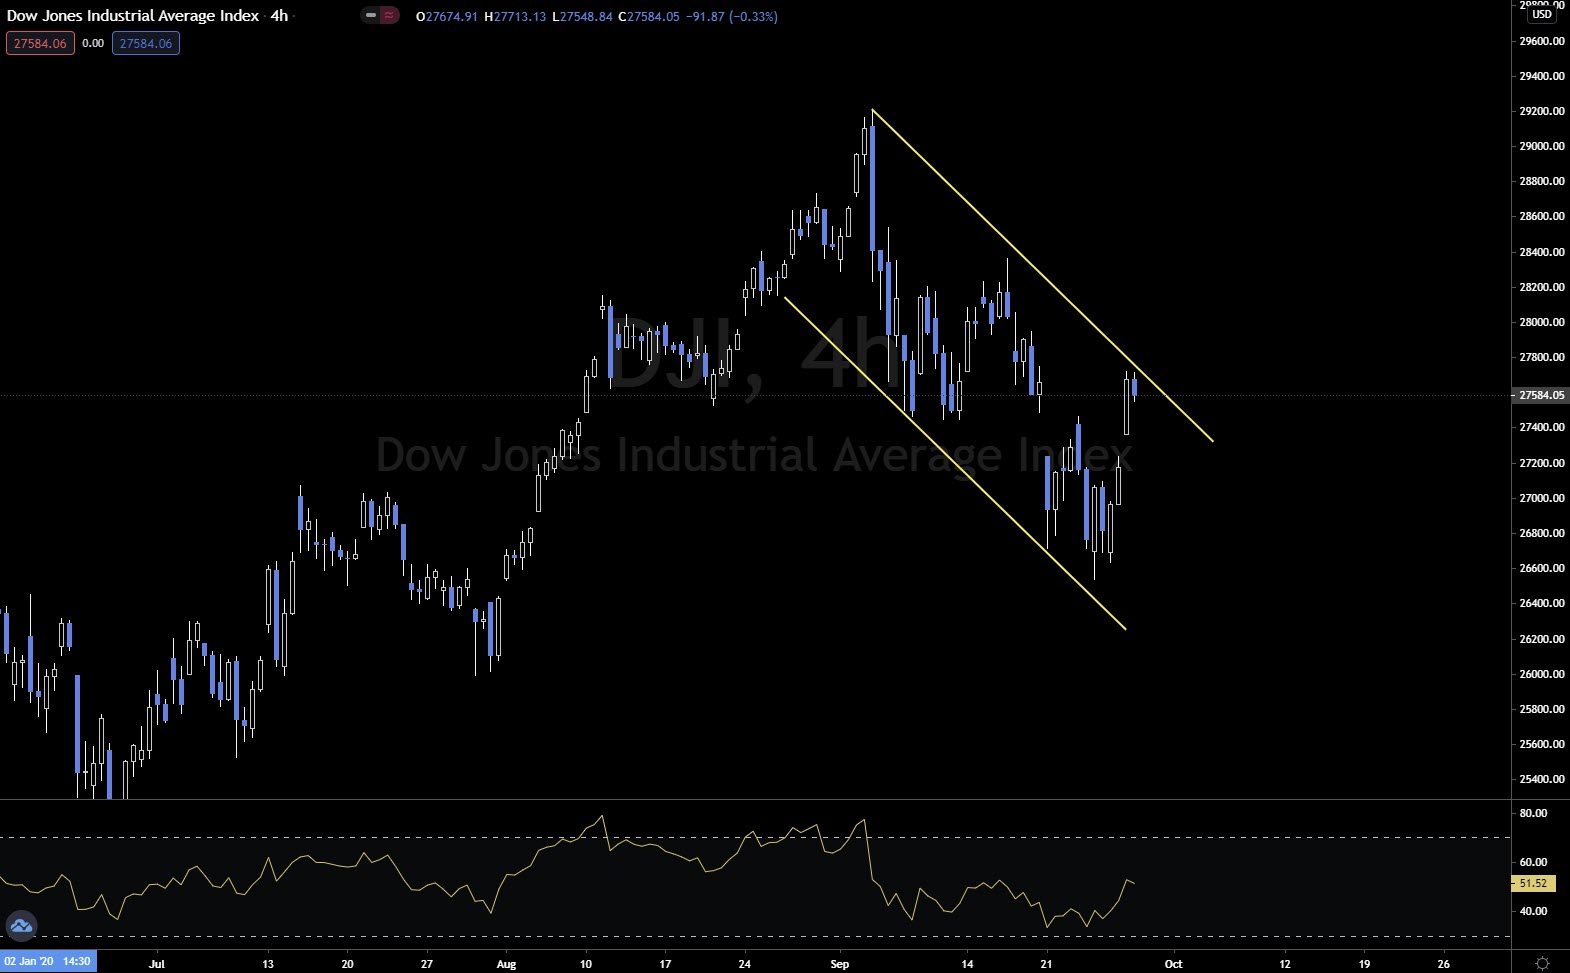Open chart settings gear icon
1570x973 pixels.
click(1542, 963)
